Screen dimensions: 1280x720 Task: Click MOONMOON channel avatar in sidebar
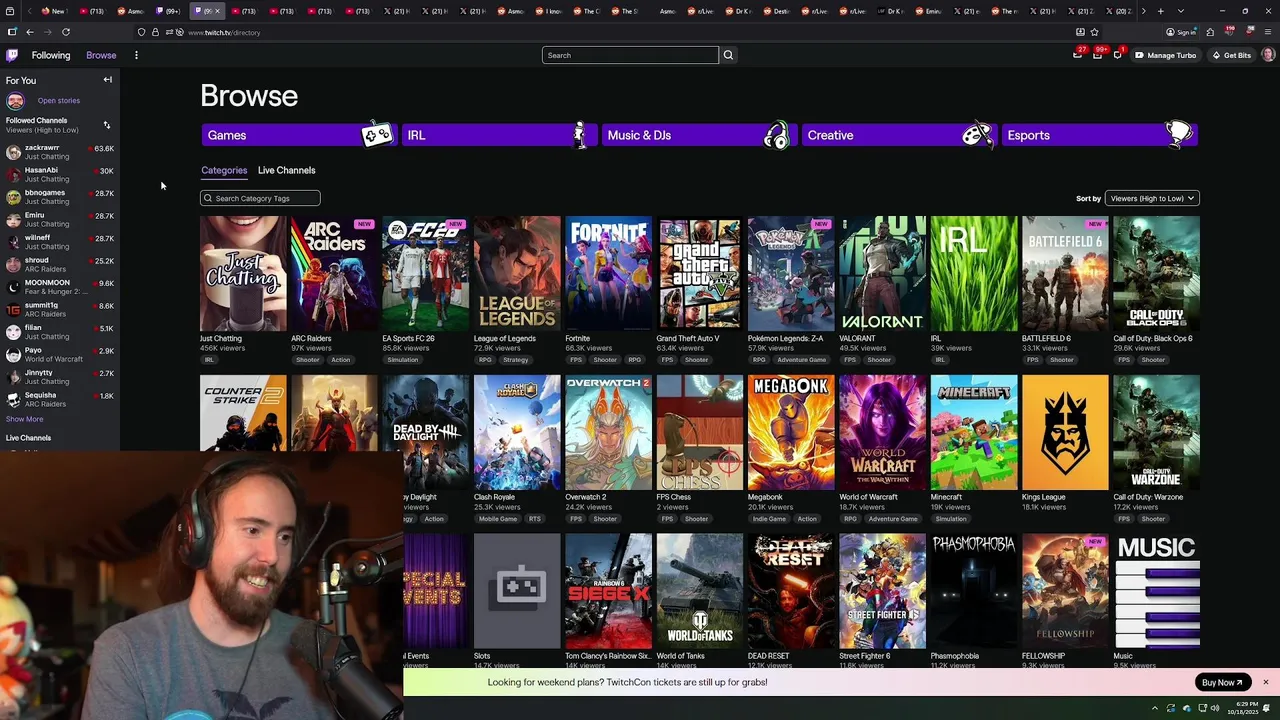tap(13, 287)
